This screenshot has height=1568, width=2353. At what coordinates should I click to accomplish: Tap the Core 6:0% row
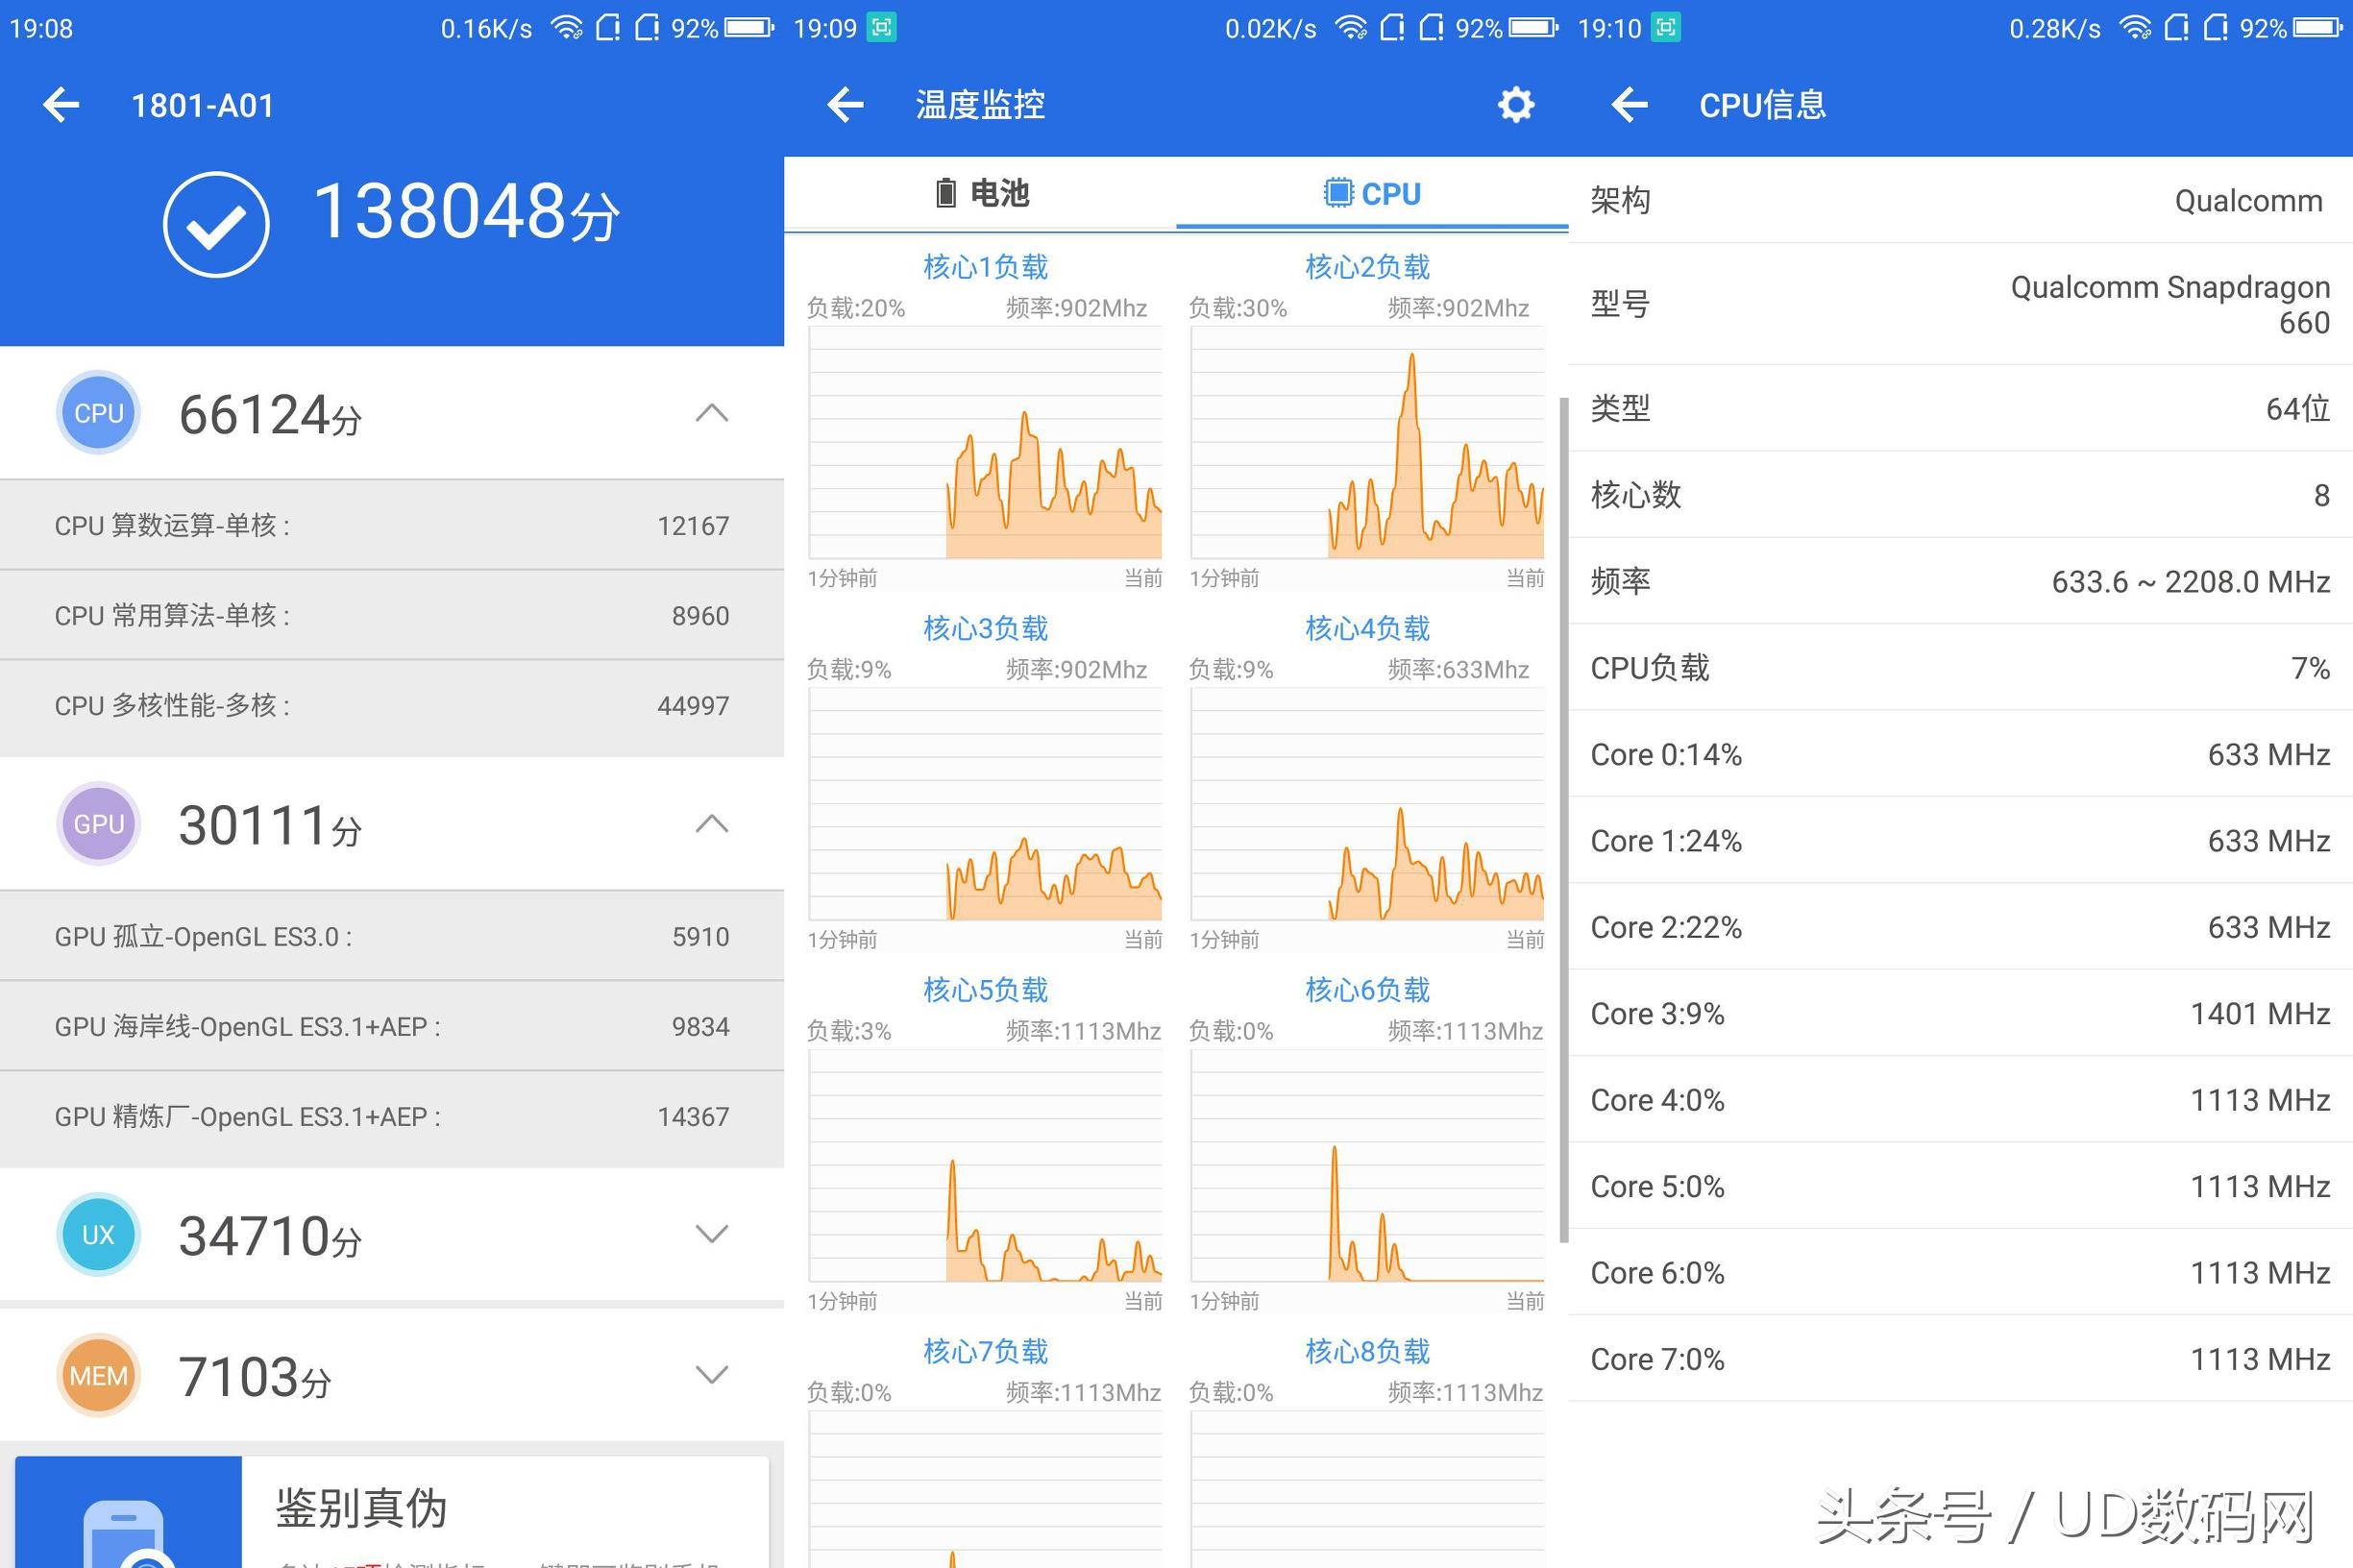tap(1960, 1273)
